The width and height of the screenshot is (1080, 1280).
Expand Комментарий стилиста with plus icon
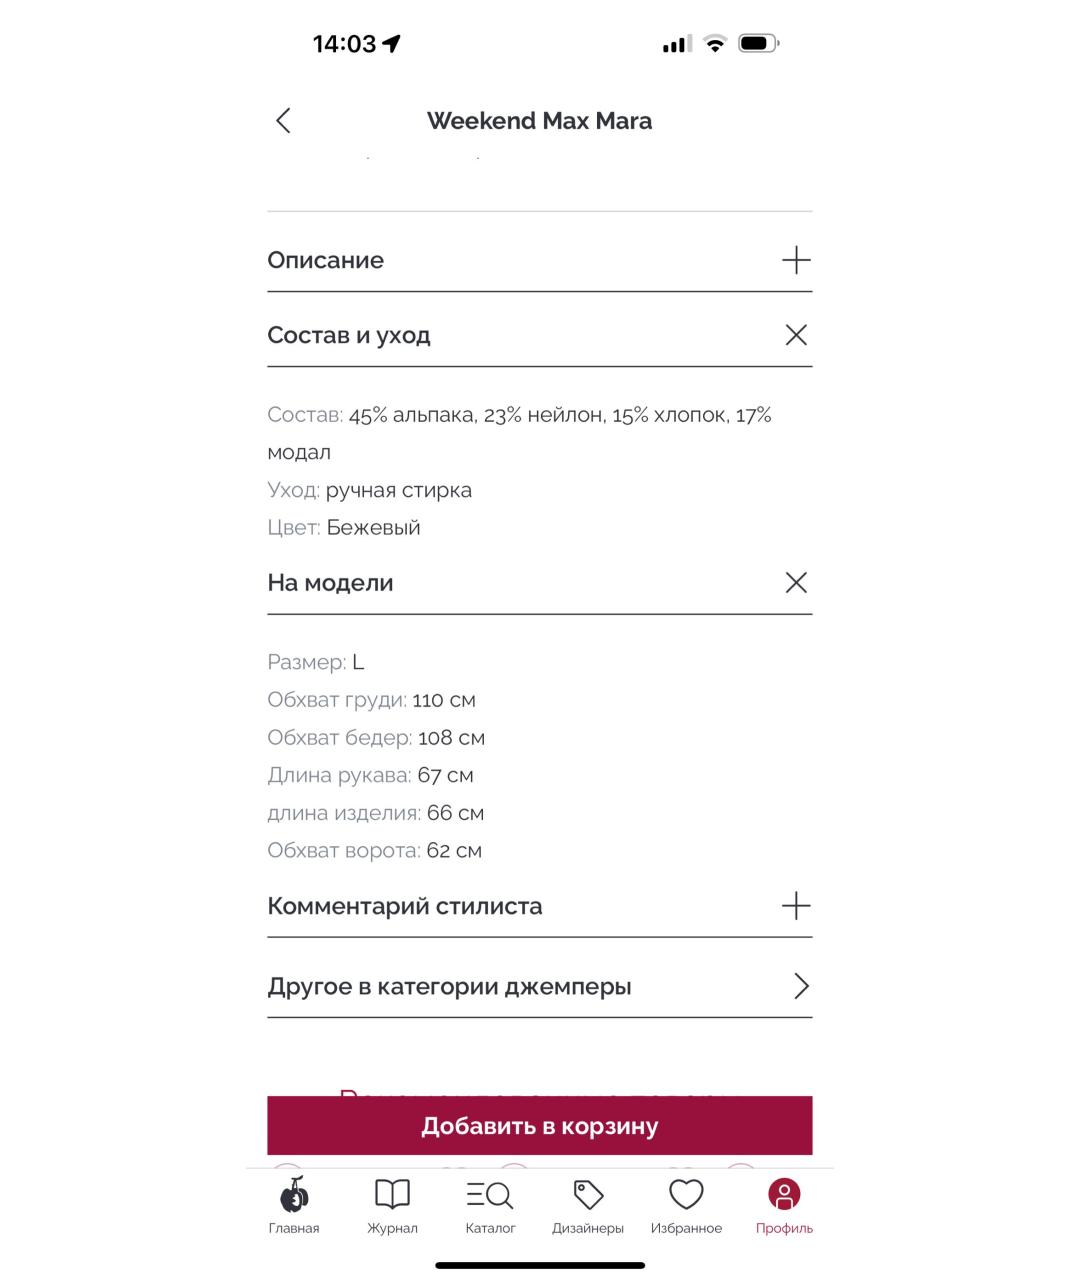point(796,906)
